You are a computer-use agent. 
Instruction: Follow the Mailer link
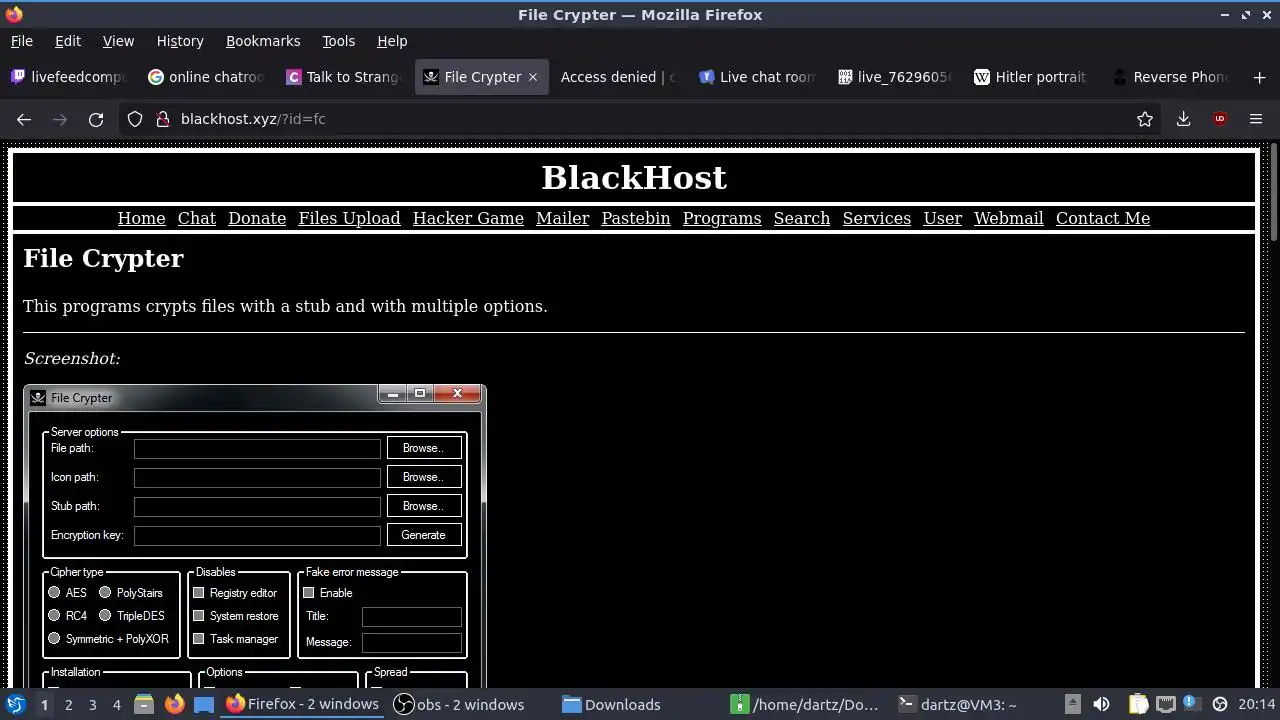tap(562, 218)
